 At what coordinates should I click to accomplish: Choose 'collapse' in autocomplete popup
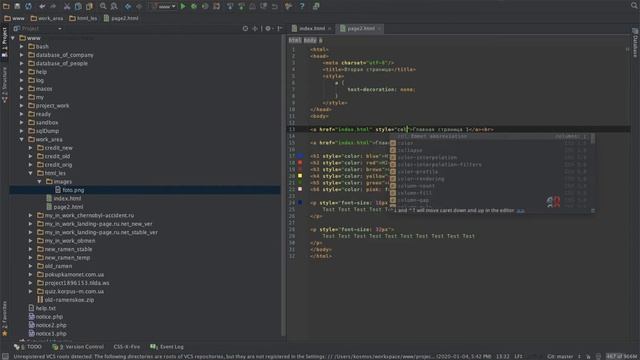pyautogui.click(x=492, y=150)
